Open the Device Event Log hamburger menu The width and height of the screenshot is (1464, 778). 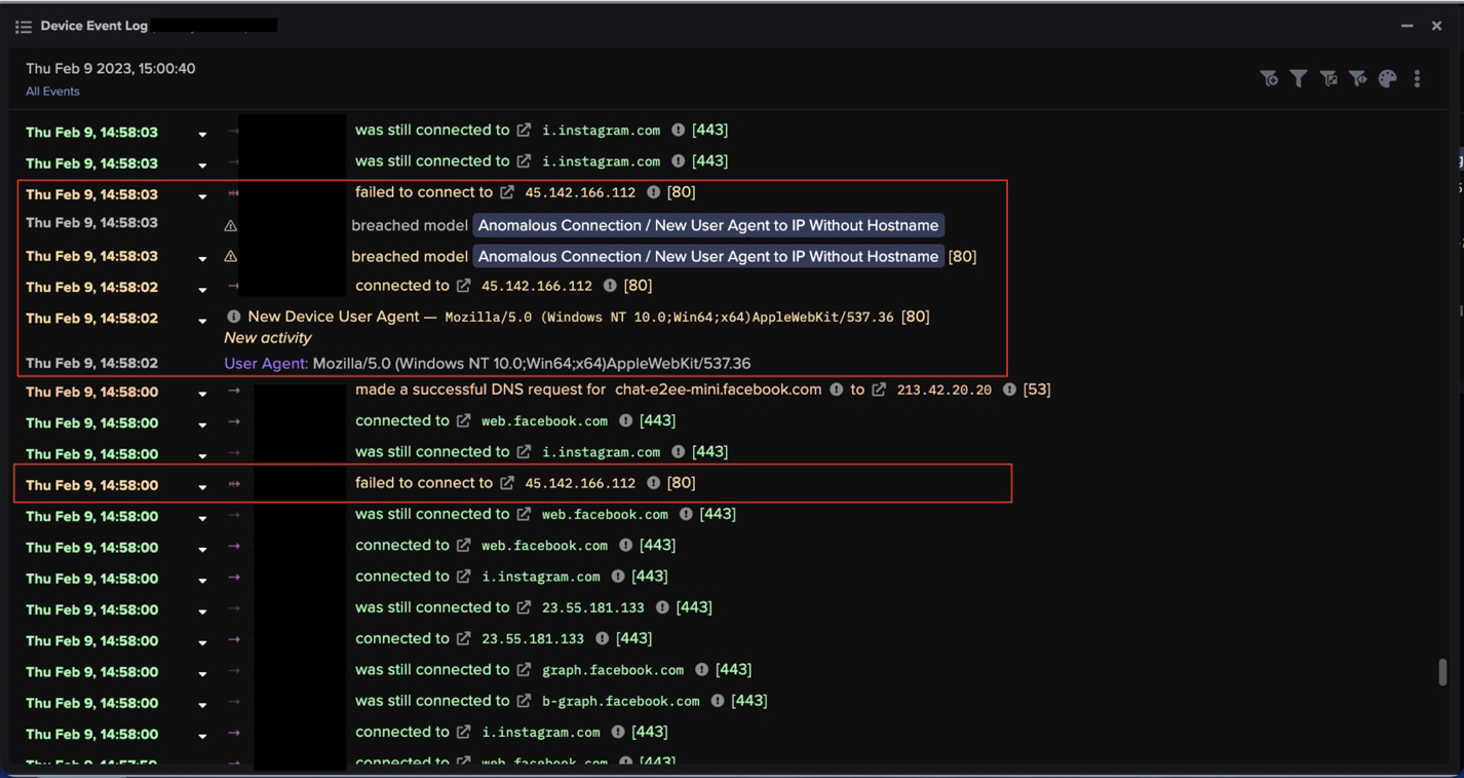pyautogui.click(x=22, y=26)
